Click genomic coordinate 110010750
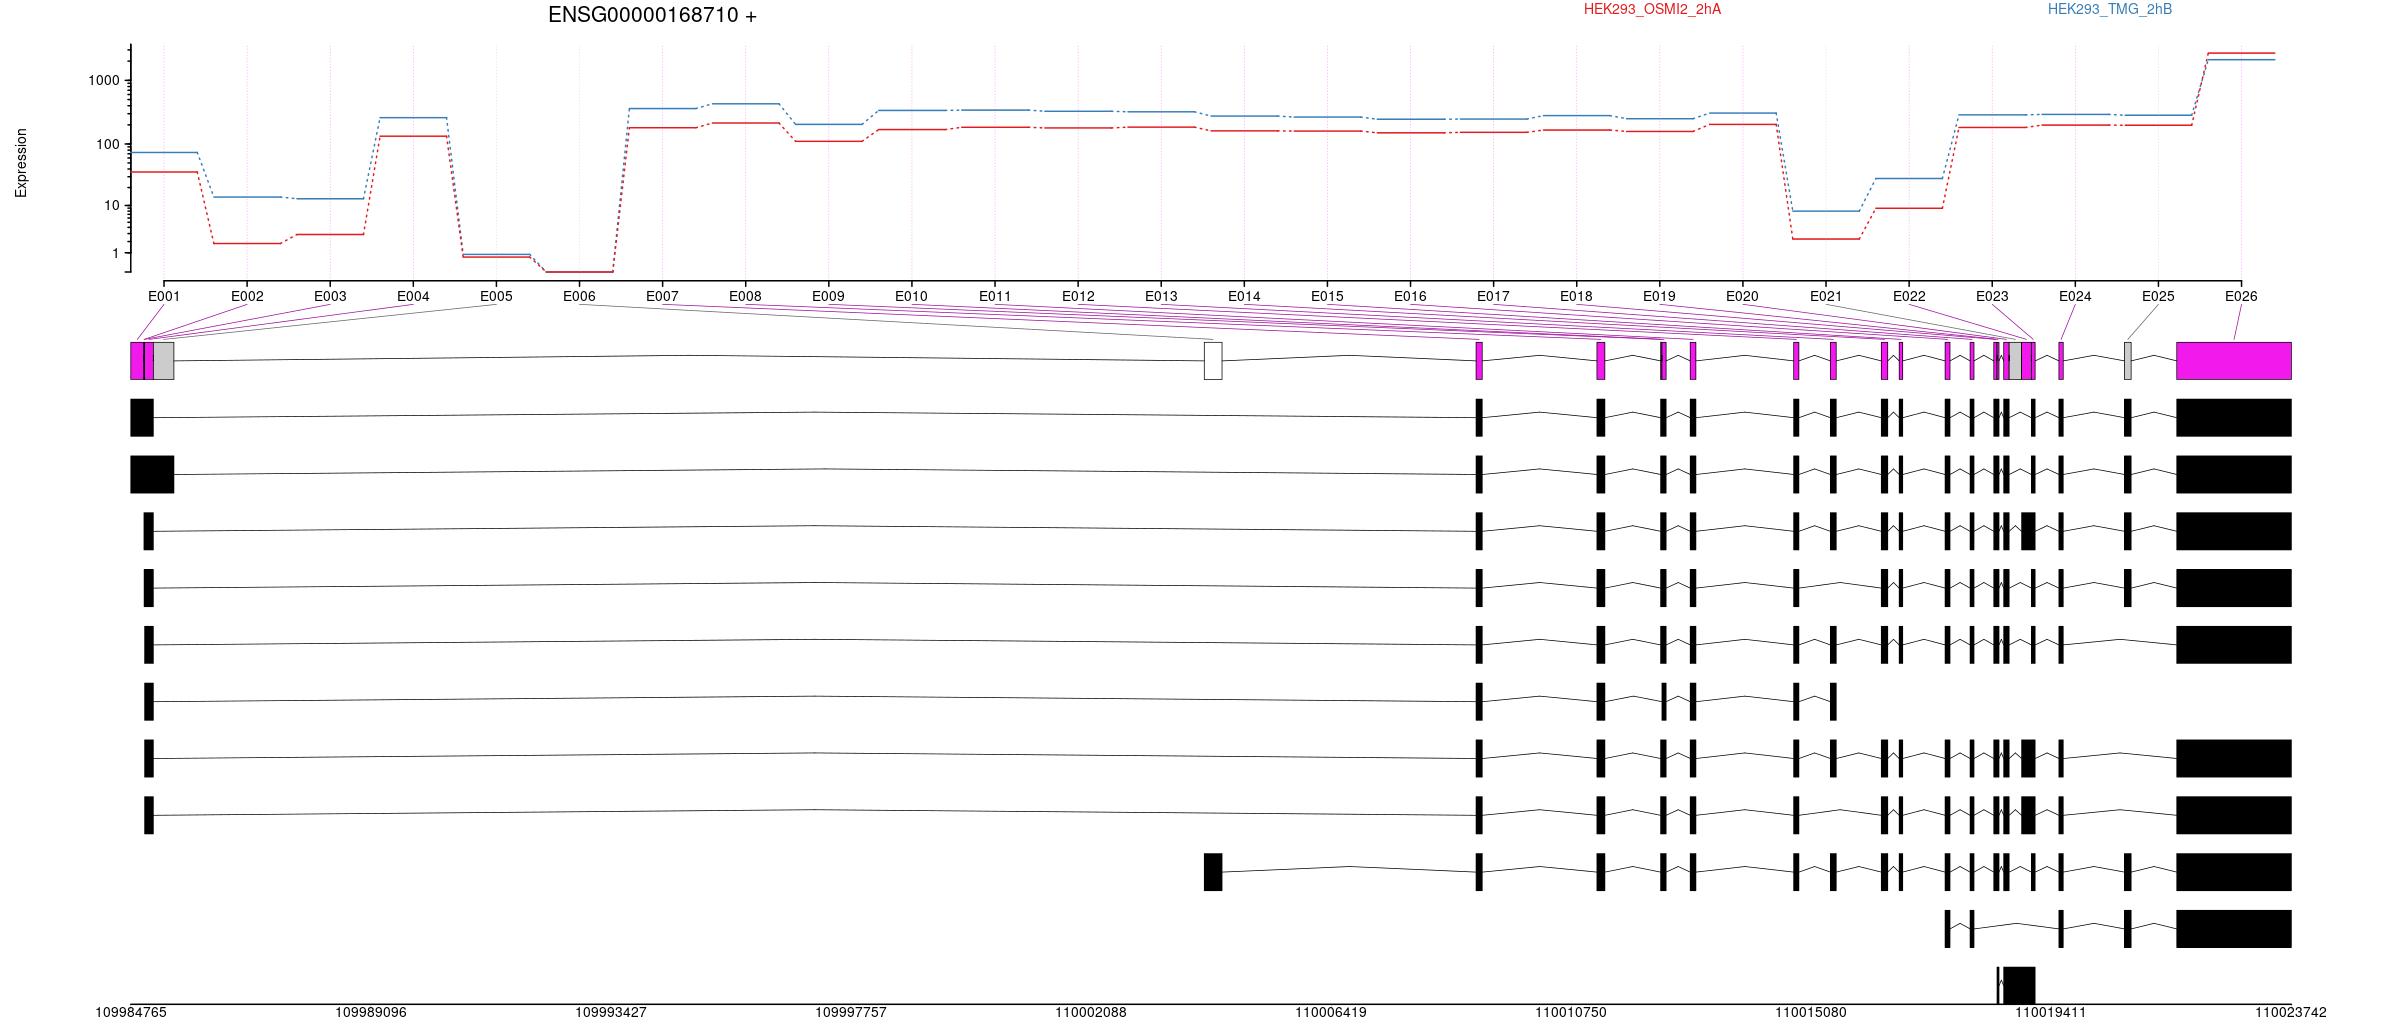Viewport: 2400px width, 1030px height. (1571, 1012)
